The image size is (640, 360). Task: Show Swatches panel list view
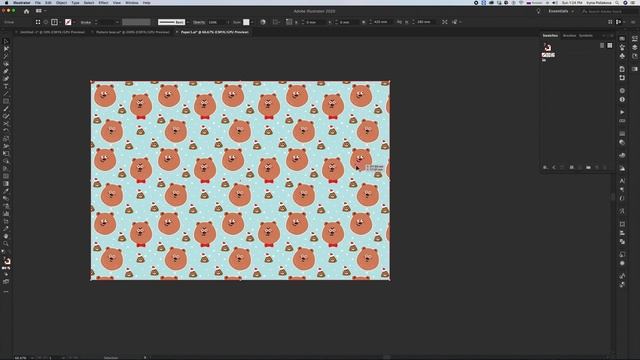pyautogui.click(x=602, y=46)
